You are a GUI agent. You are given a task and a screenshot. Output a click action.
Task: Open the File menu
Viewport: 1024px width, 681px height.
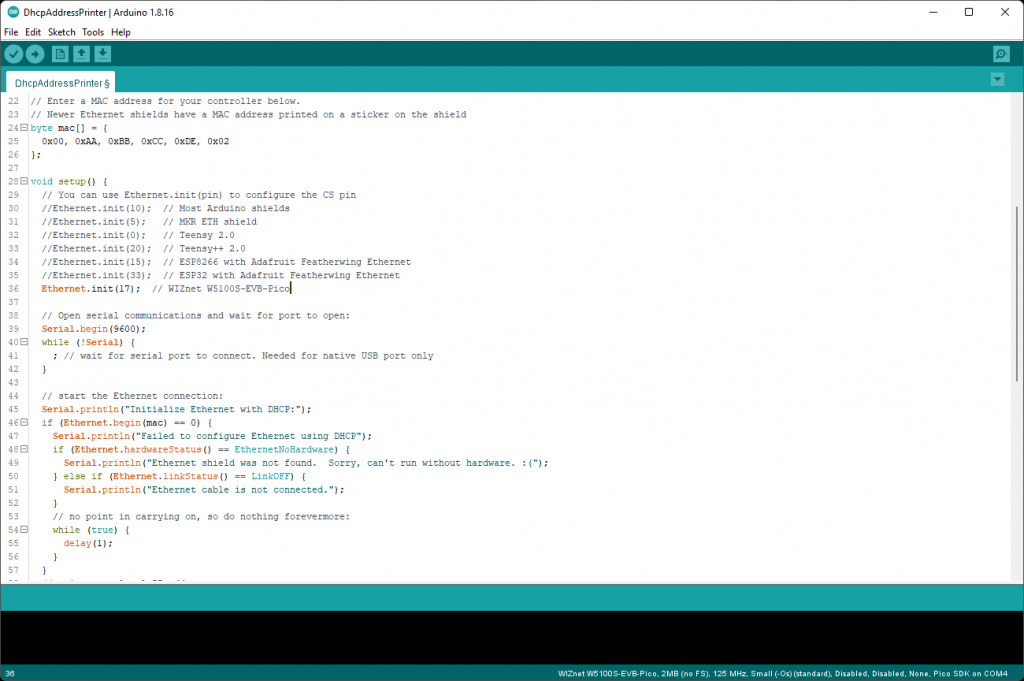(11, 32)
